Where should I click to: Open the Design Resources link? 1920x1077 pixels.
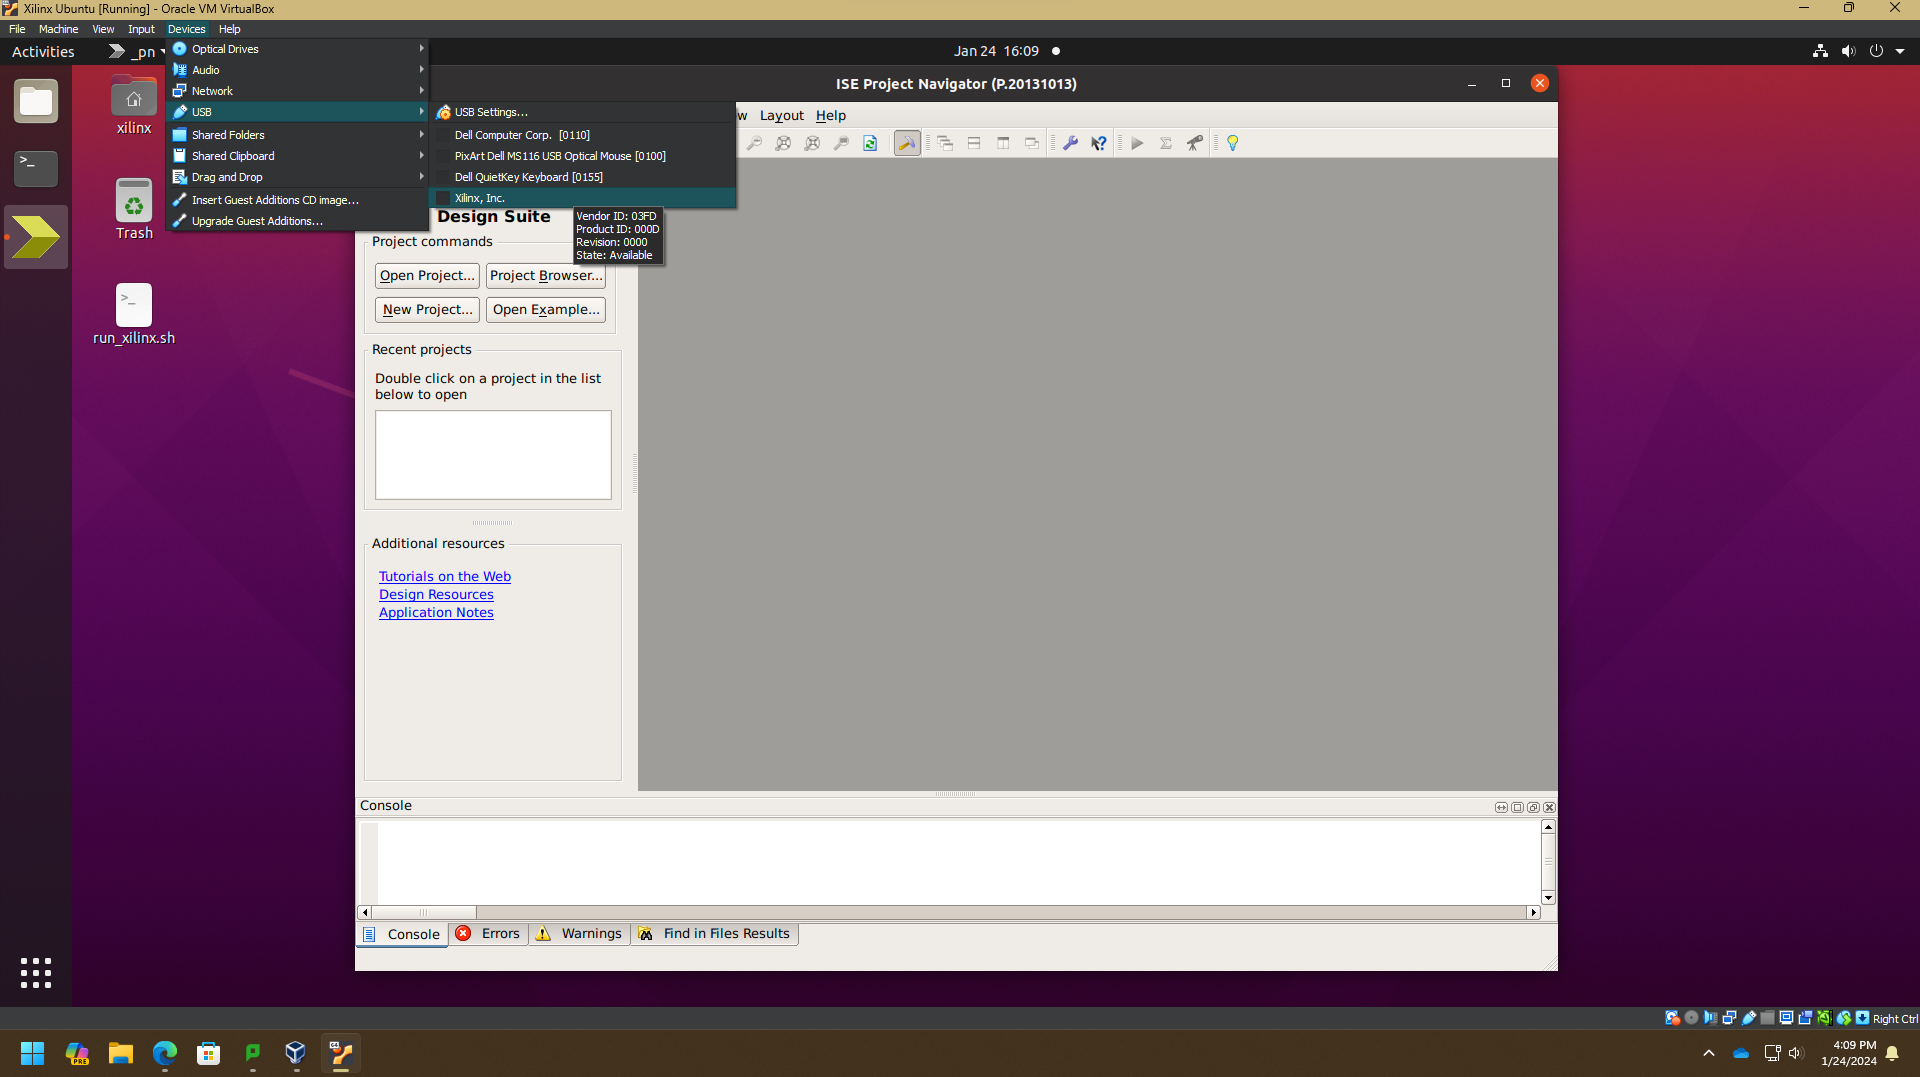point(436,594)
